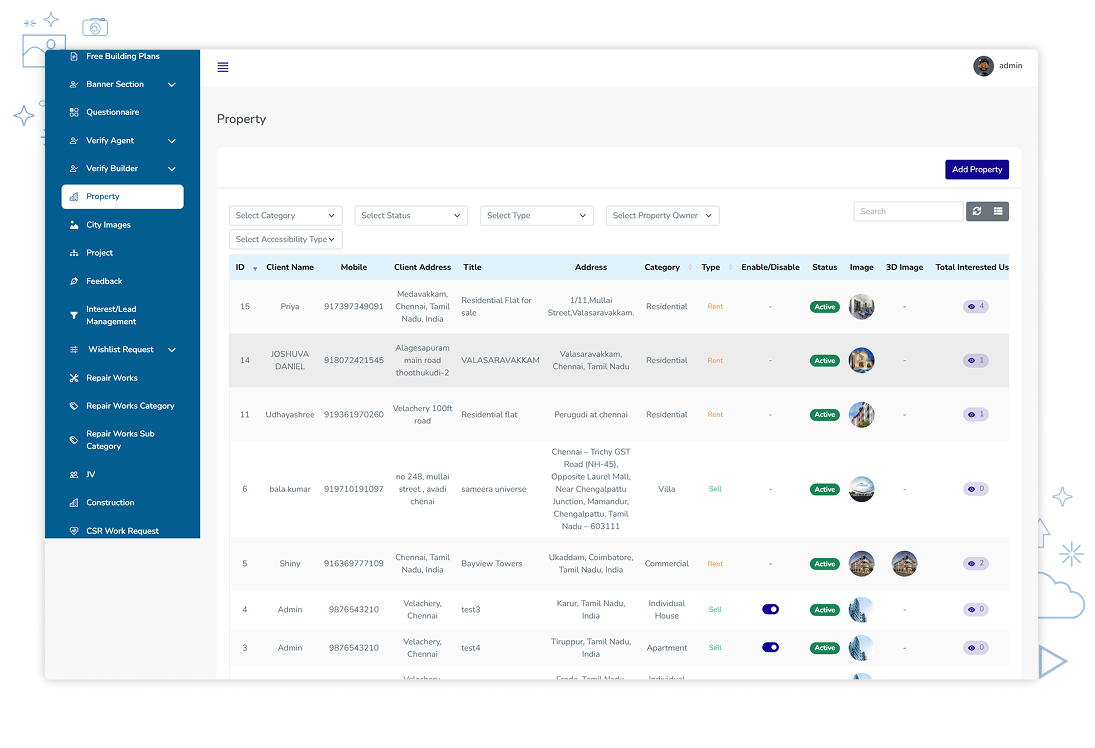The width and height of the screenshot is (1095, 748).
Task: Click Active status badge for Bayview Towers
Action: tap(825, 564)
